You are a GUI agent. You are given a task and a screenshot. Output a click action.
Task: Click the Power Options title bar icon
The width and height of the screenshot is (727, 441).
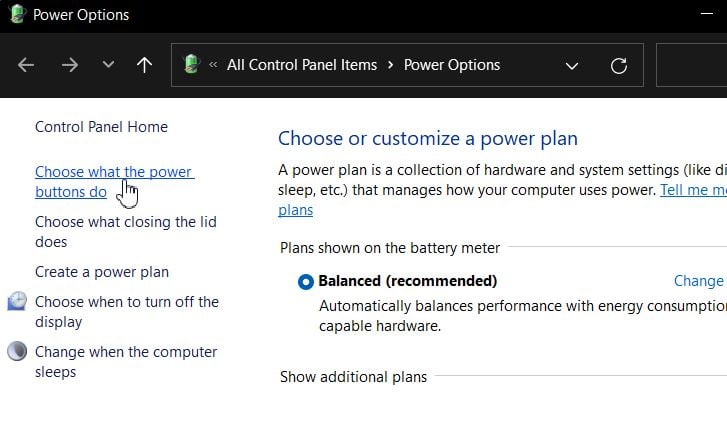(x=17, y=13)
